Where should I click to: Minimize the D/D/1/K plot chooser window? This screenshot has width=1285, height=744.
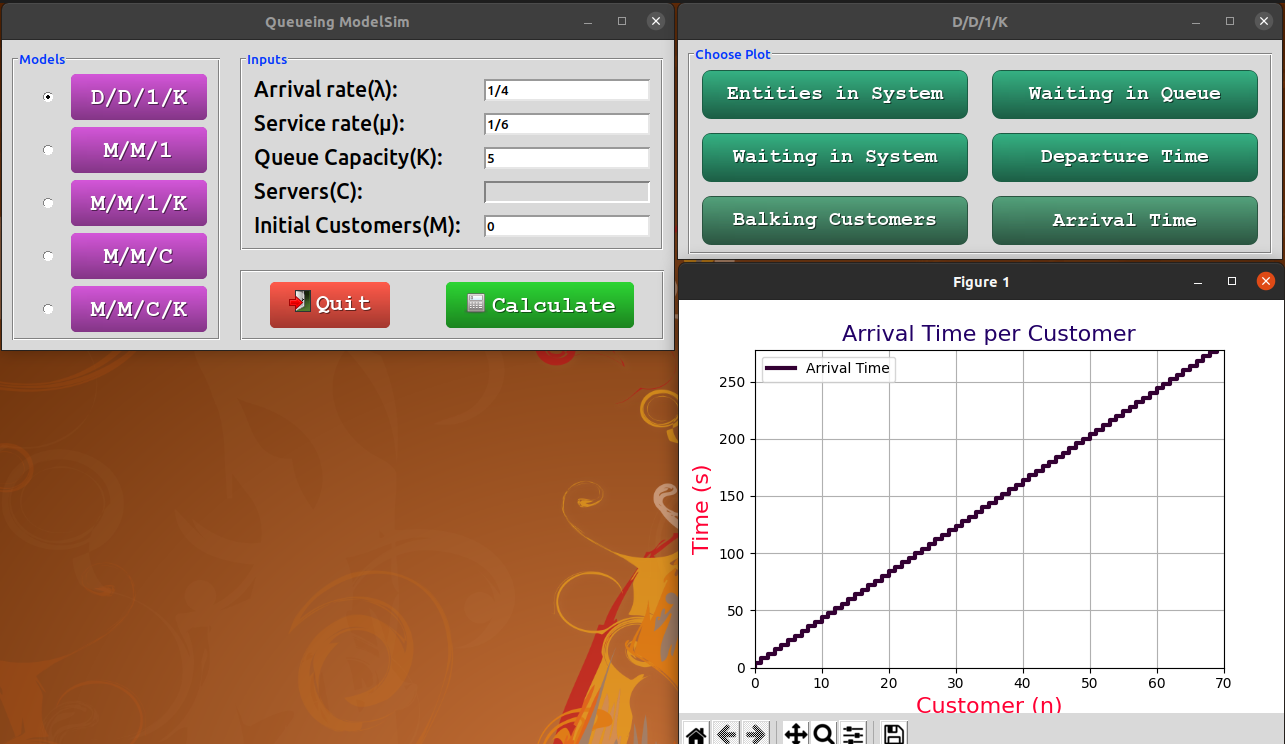1197,21
